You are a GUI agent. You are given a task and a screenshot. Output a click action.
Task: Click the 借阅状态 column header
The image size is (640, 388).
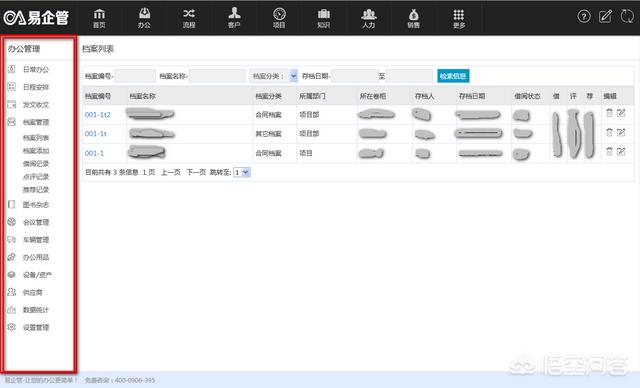tap(527, 96)
